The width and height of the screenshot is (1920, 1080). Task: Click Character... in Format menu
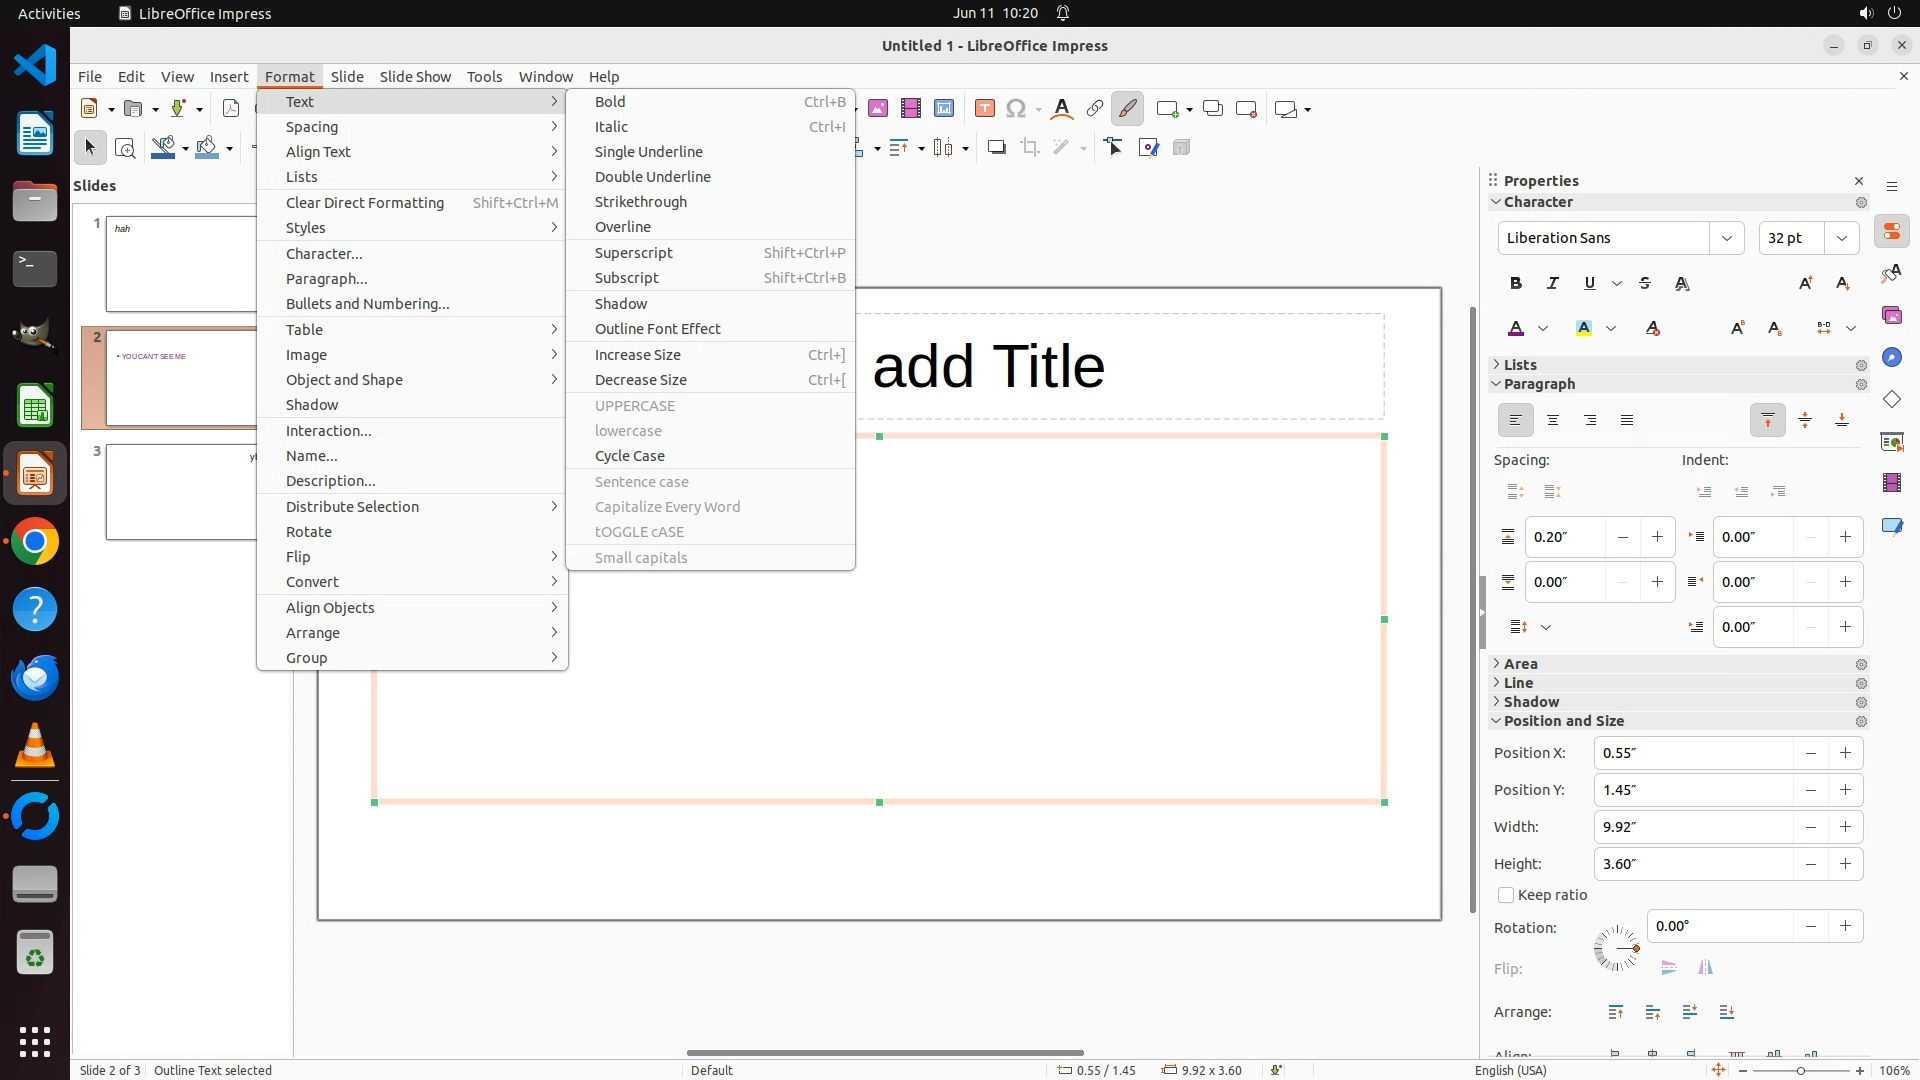coord(324,254)
